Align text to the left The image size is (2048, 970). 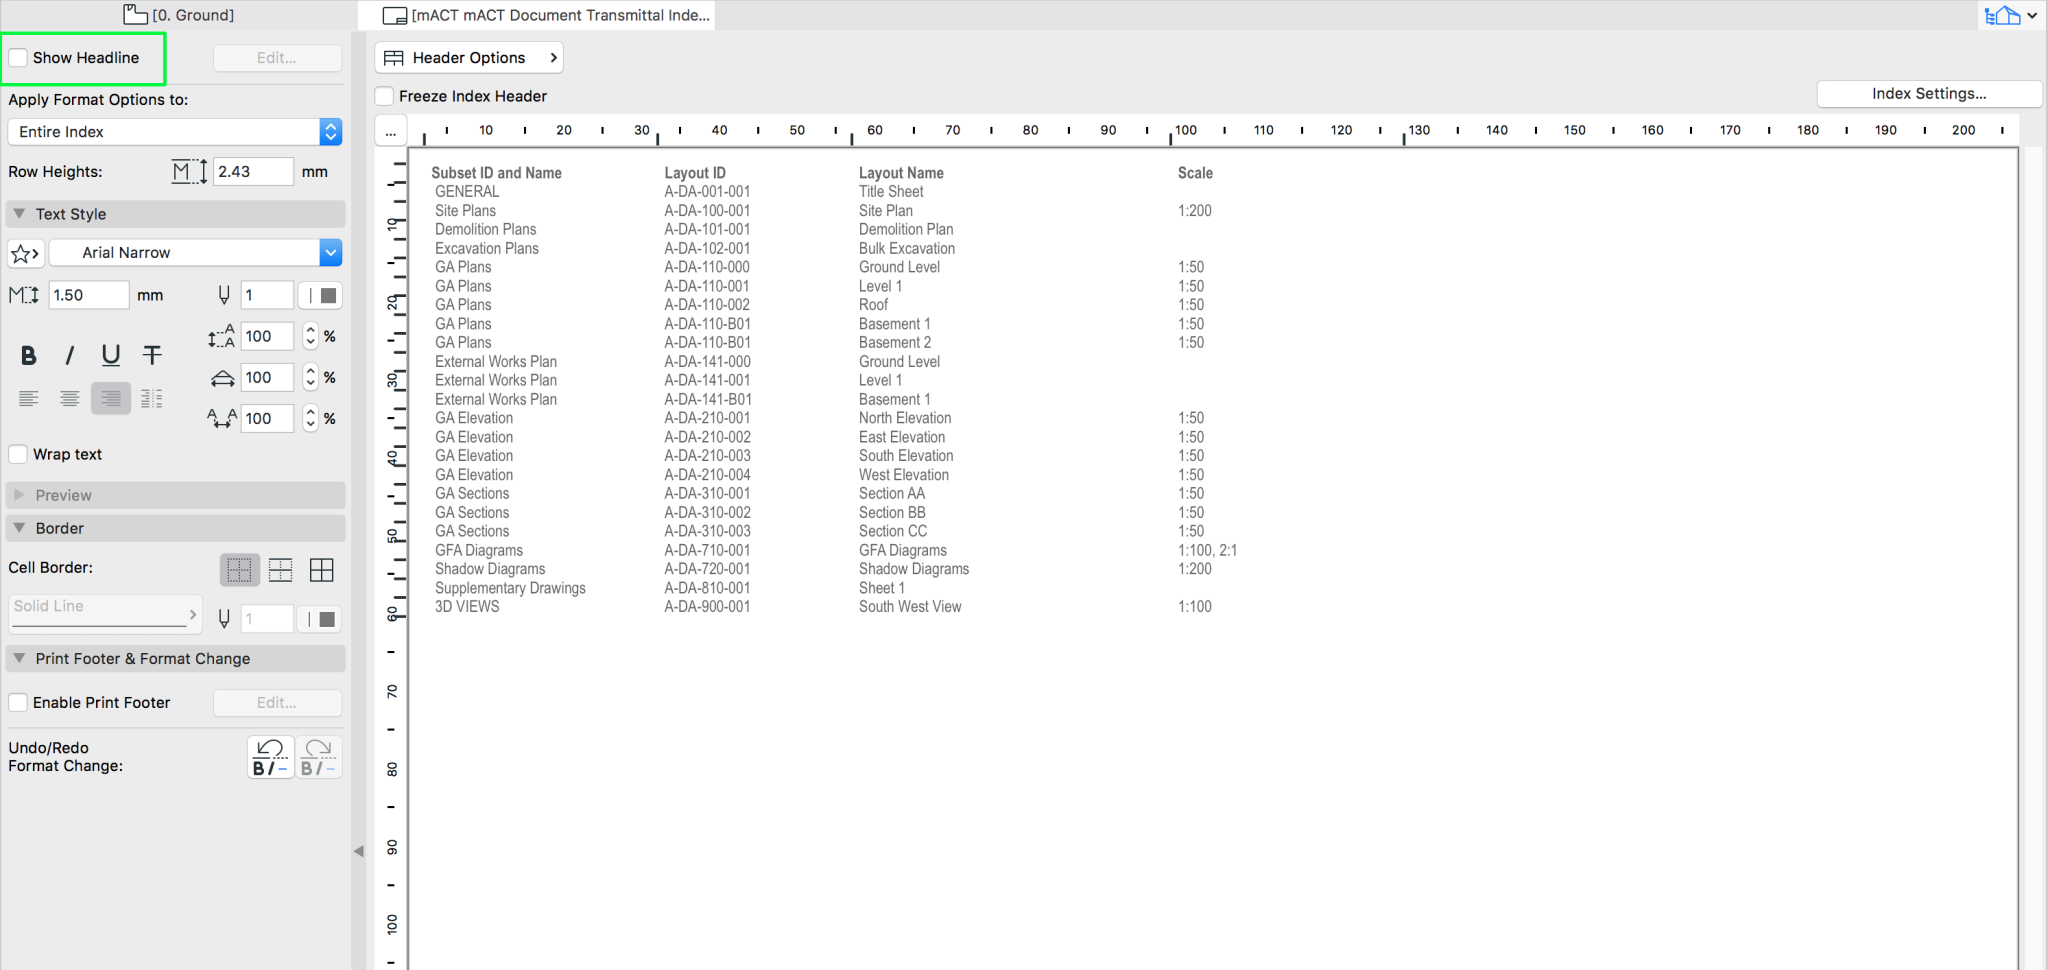(x=29, y=399)
